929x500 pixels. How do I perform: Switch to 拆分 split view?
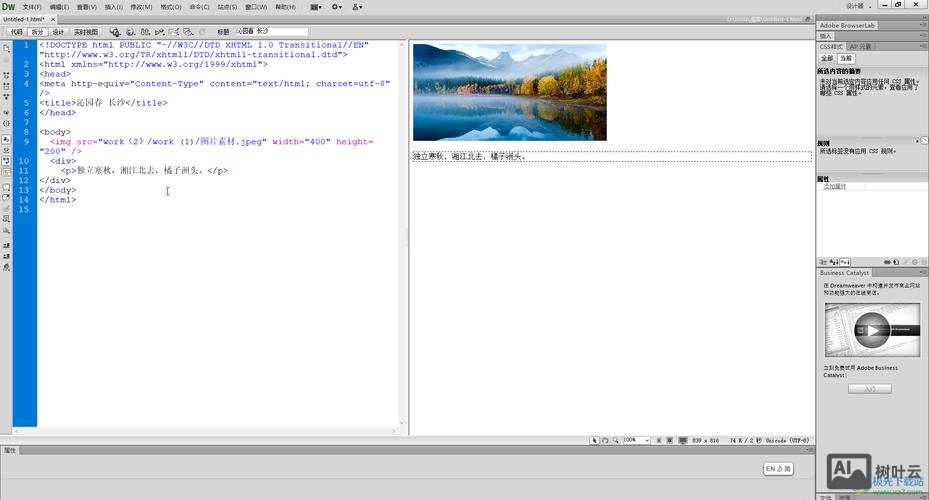(x=37, y=32)
